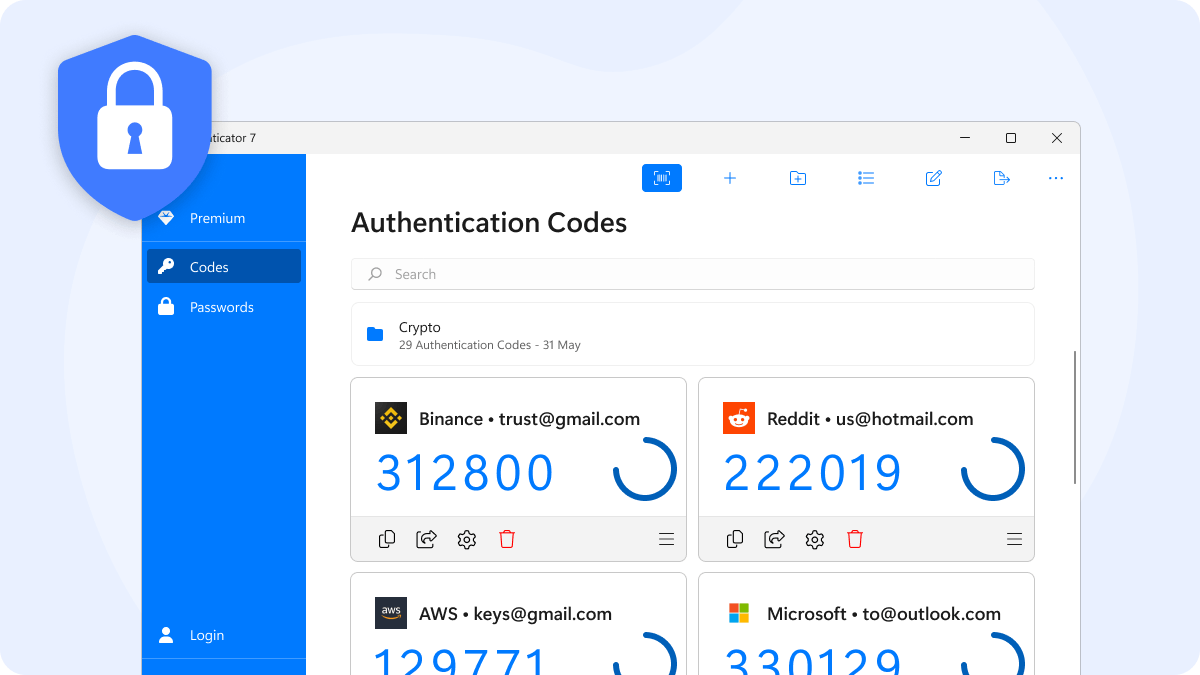Open the more options ellipsis menu
The image size is (1200, 675).
(x=1056, y=178)
